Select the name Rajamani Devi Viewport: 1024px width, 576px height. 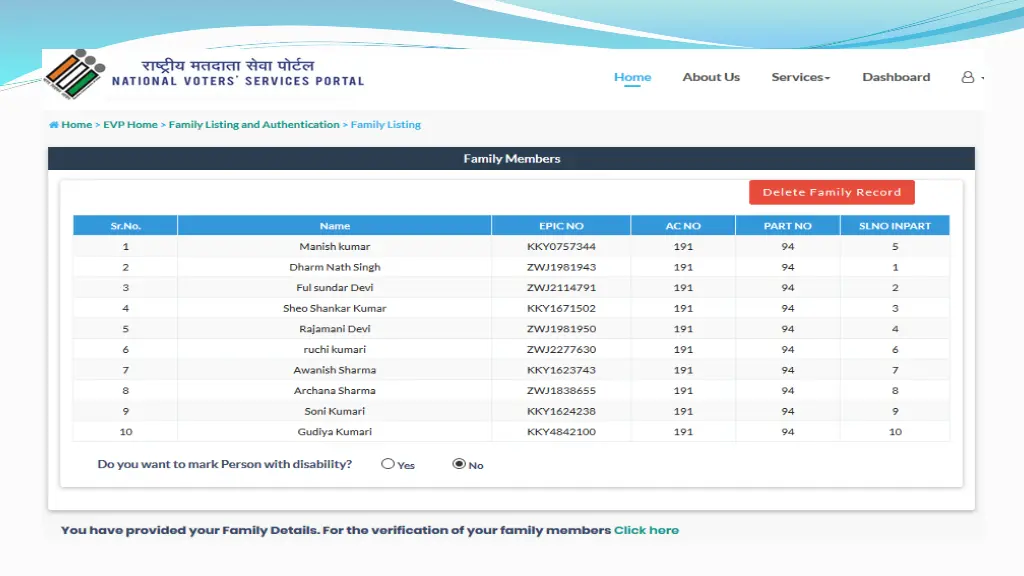334,329
